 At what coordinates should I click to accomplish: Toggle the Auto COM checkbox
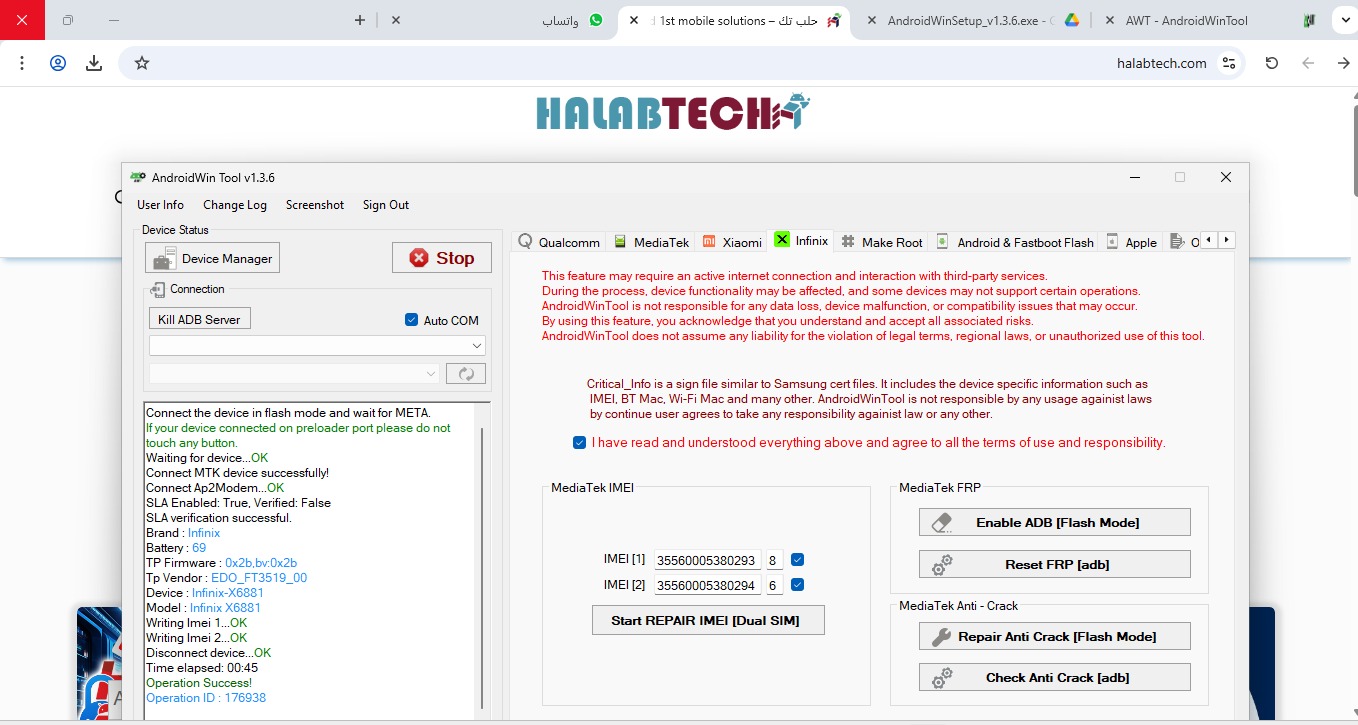coord(411,320)
